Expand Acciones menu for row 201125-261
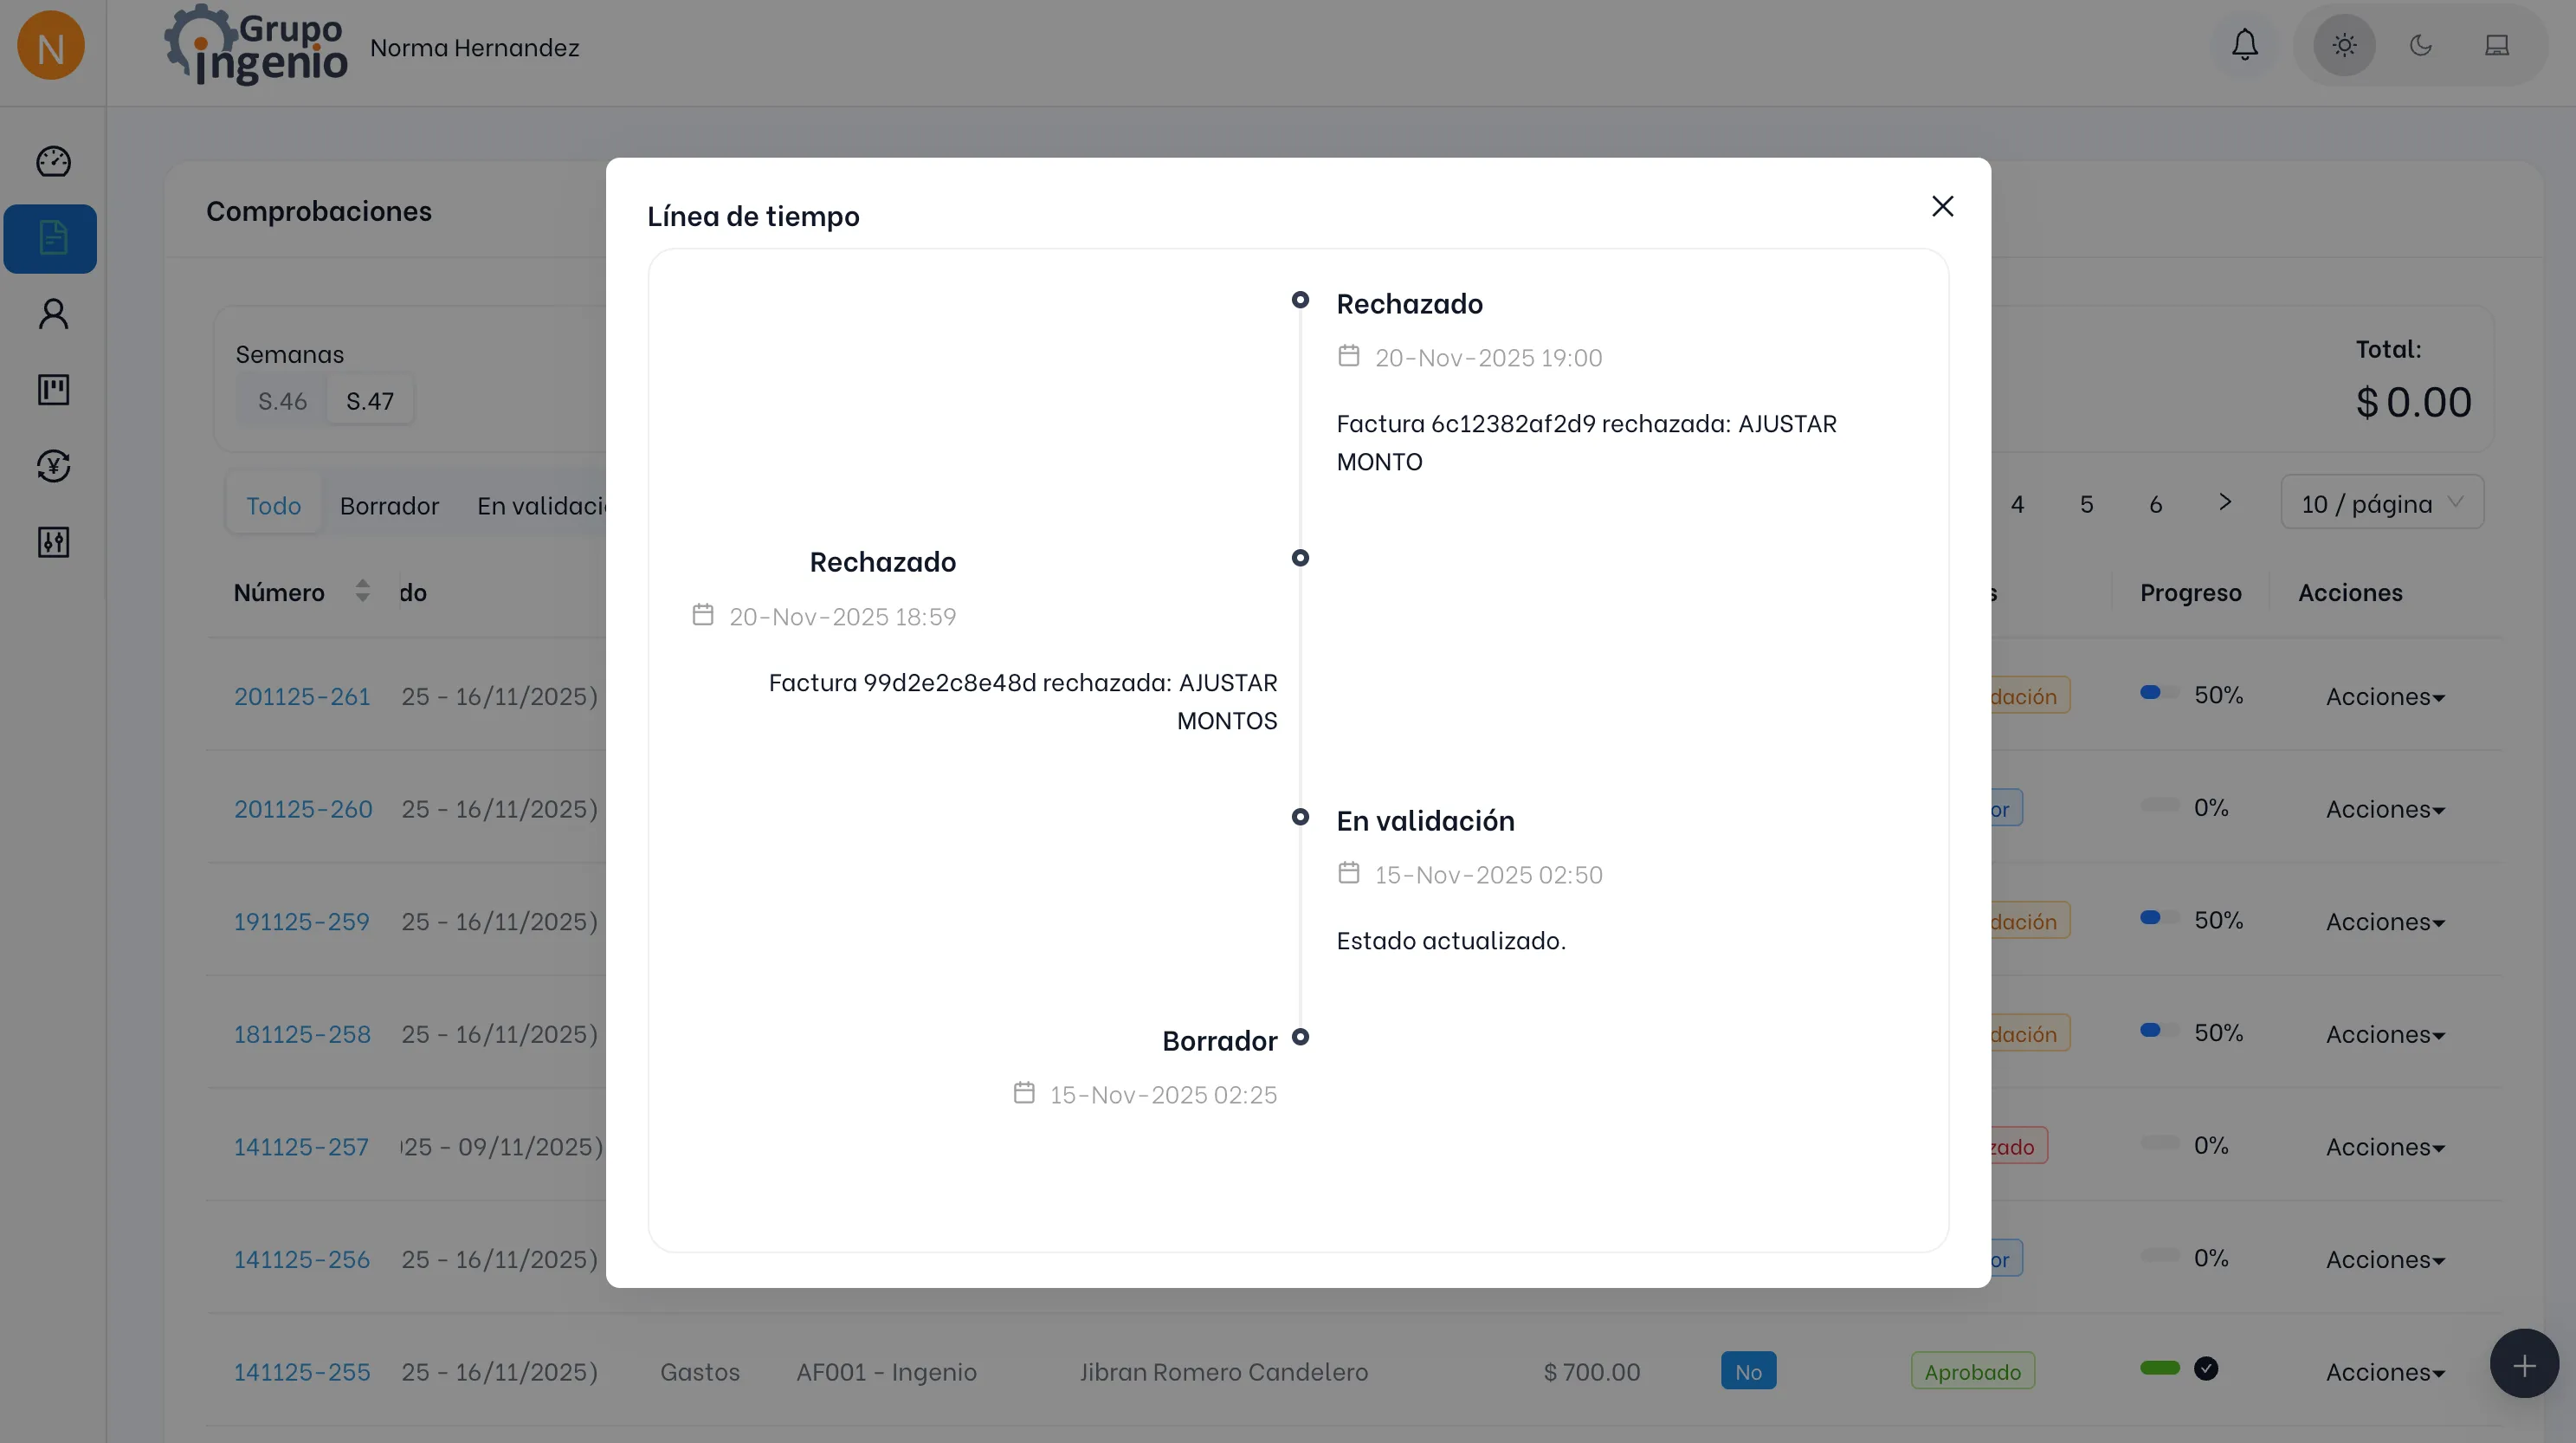Viewport: 2576px width, 1443px height. (2384, 697)
